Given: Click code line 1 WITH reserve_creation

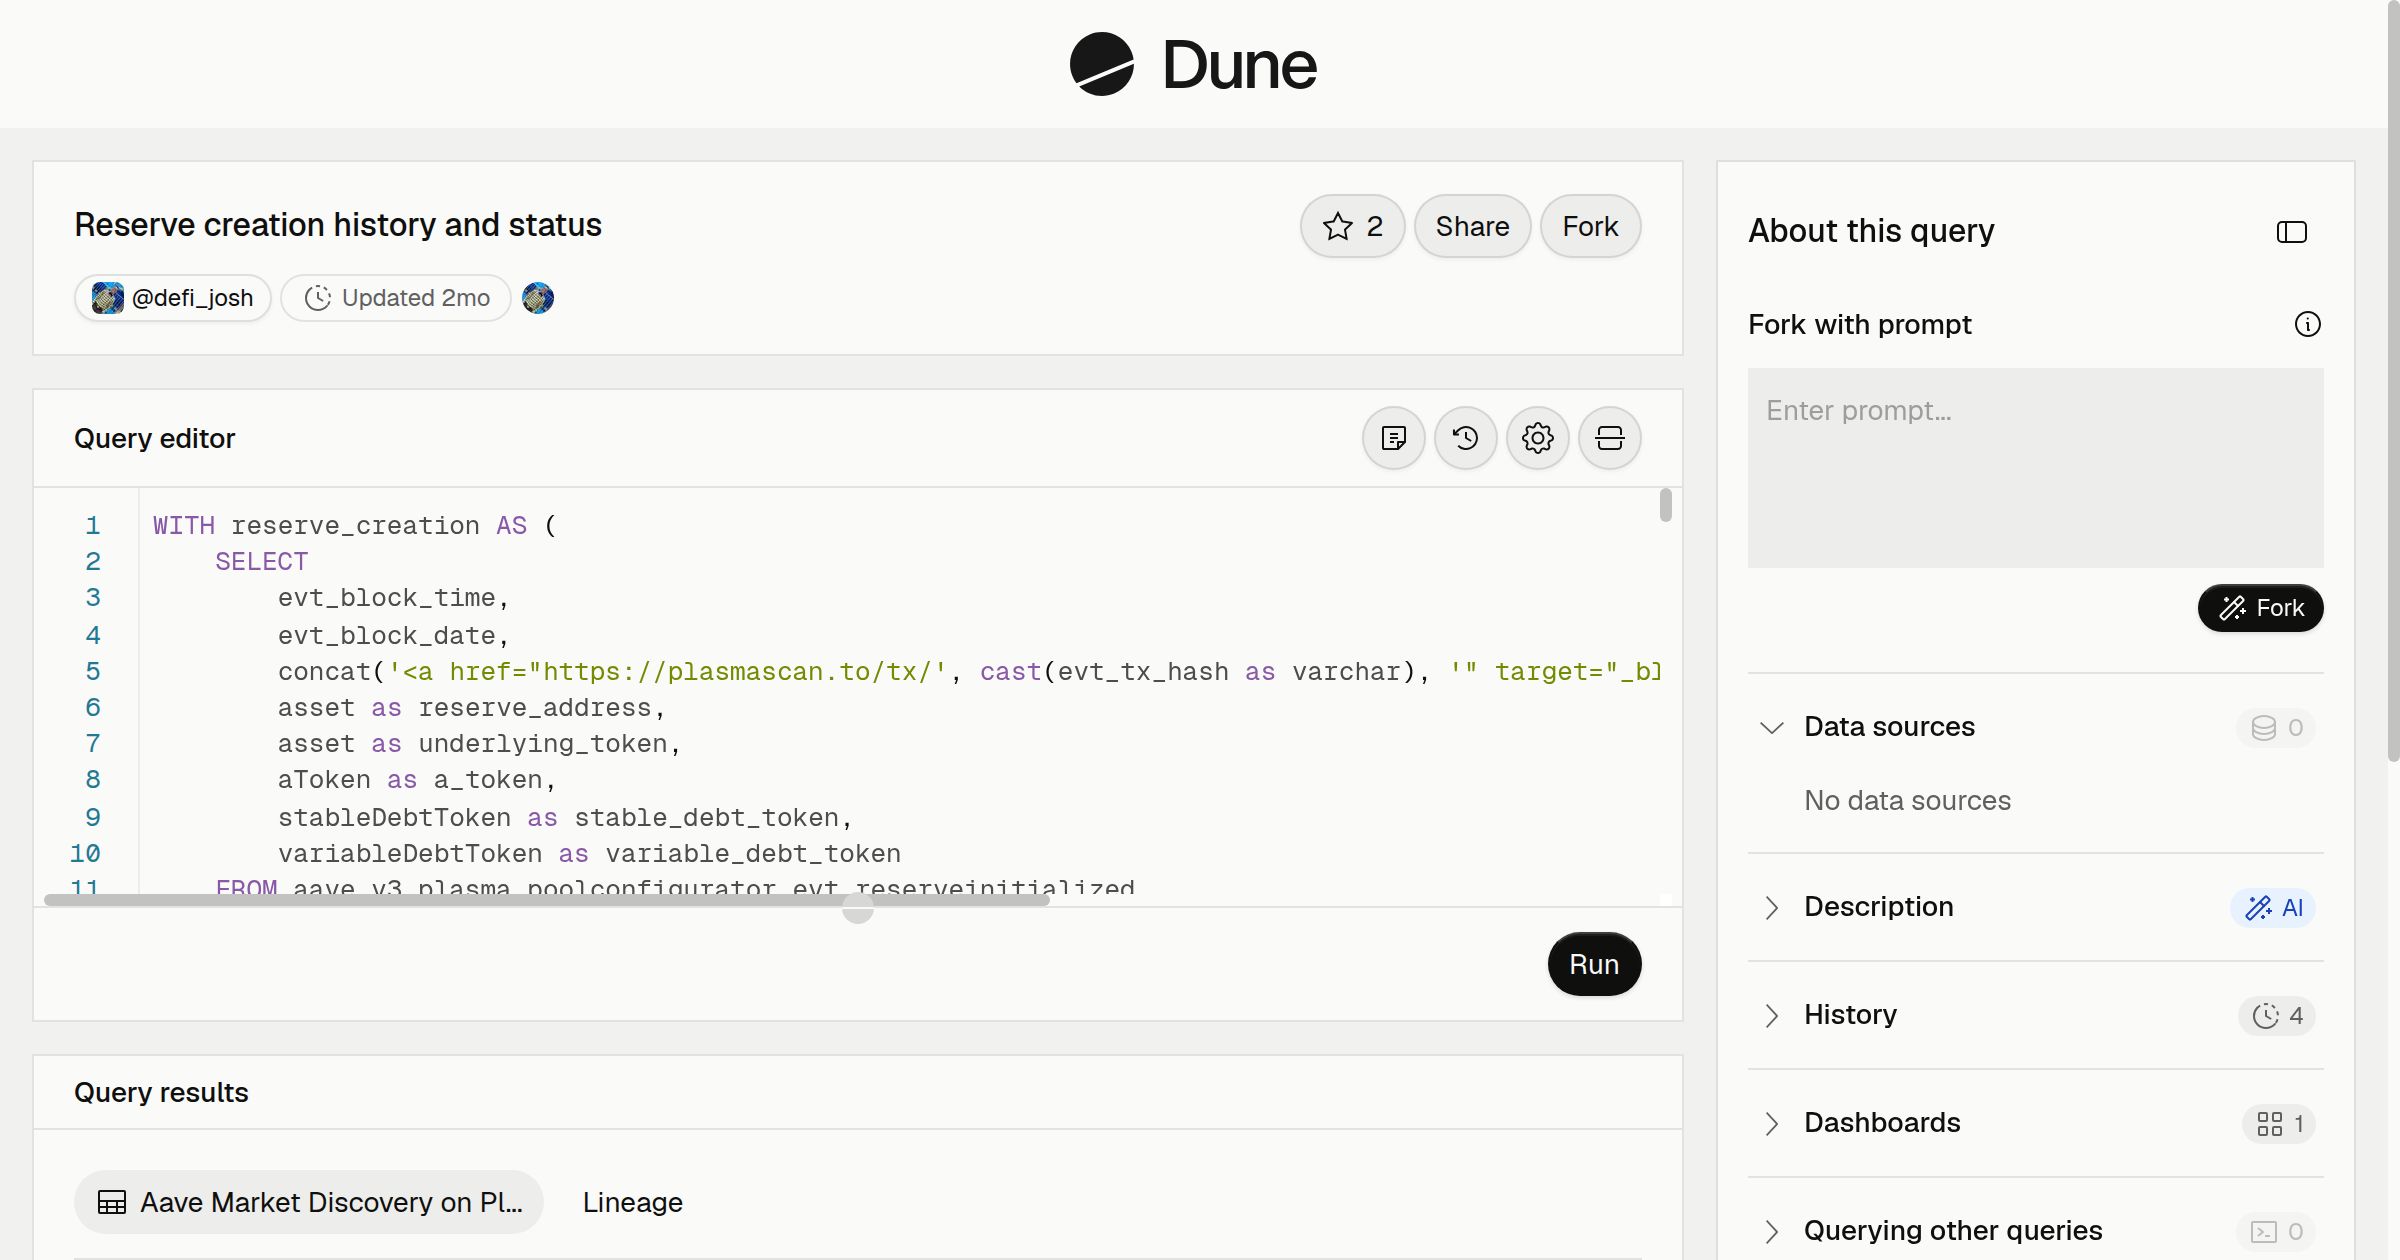Looking at the screenshot, I should tap(354, 526).
